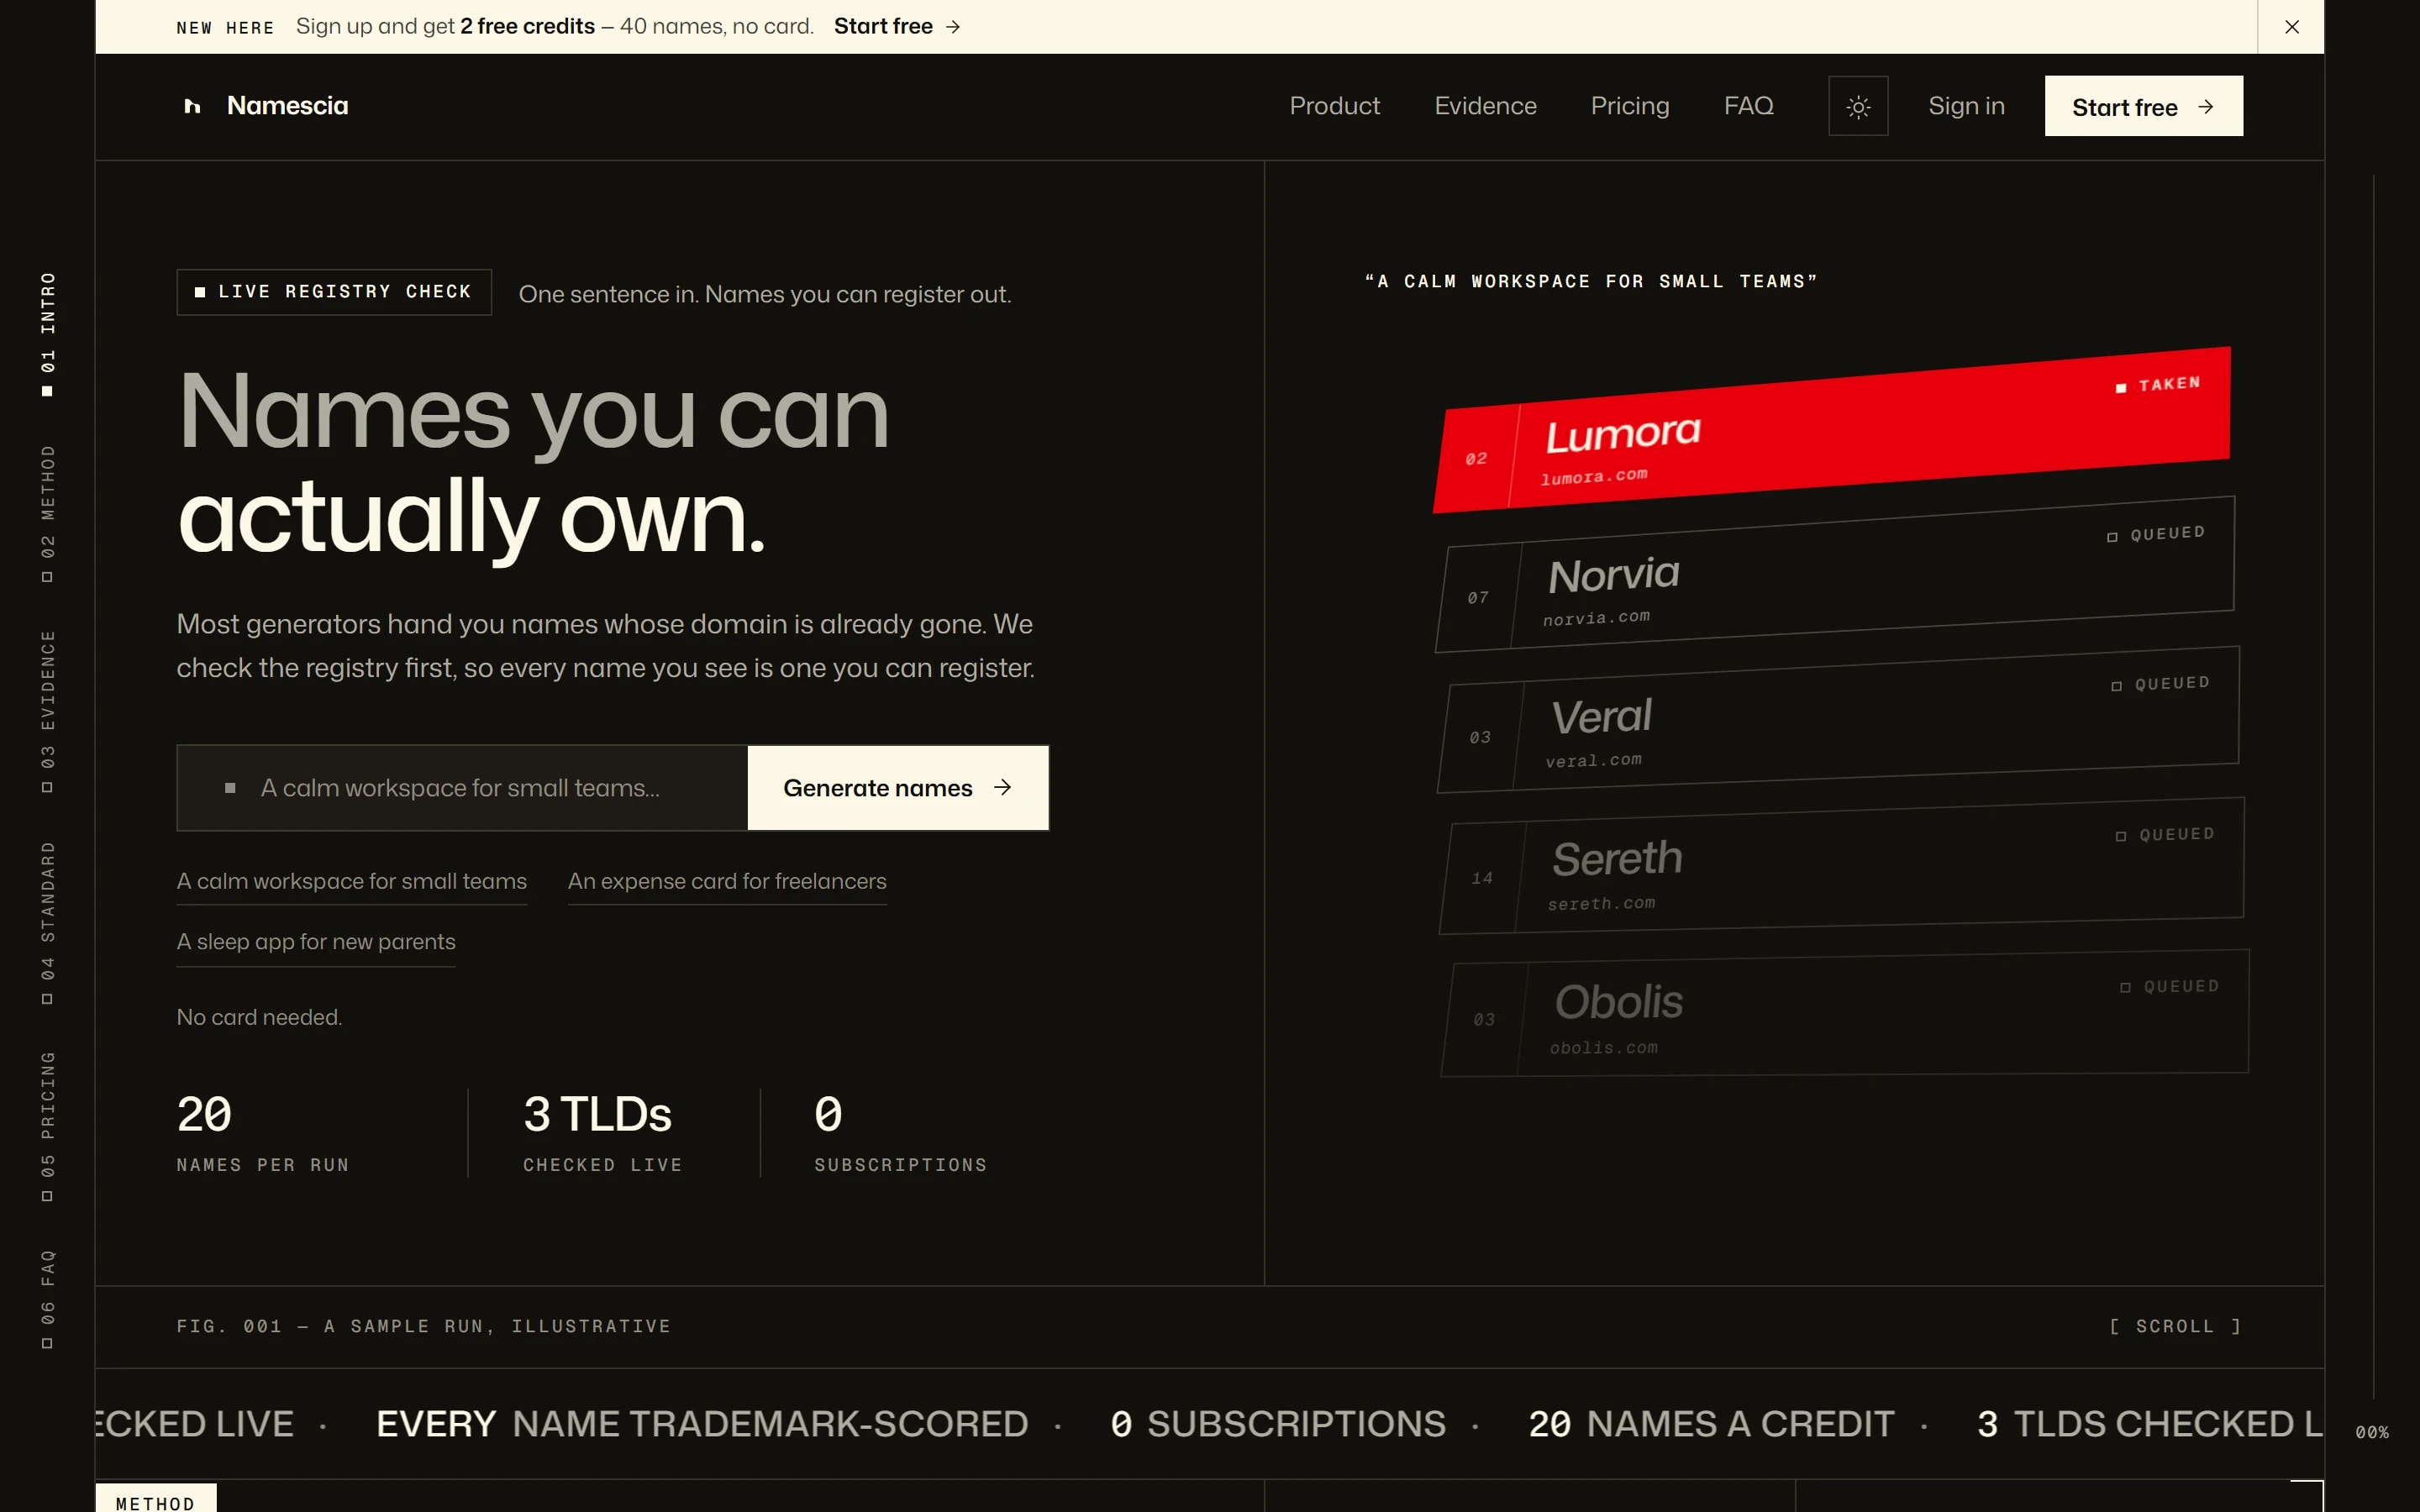Jump to 06 FAQ in side rail

(x=47, y=1299)
